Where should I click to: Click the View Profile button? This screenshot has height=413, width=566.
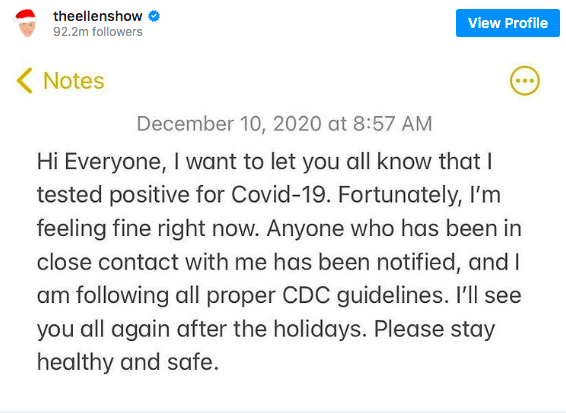click(x=508, y=23)
